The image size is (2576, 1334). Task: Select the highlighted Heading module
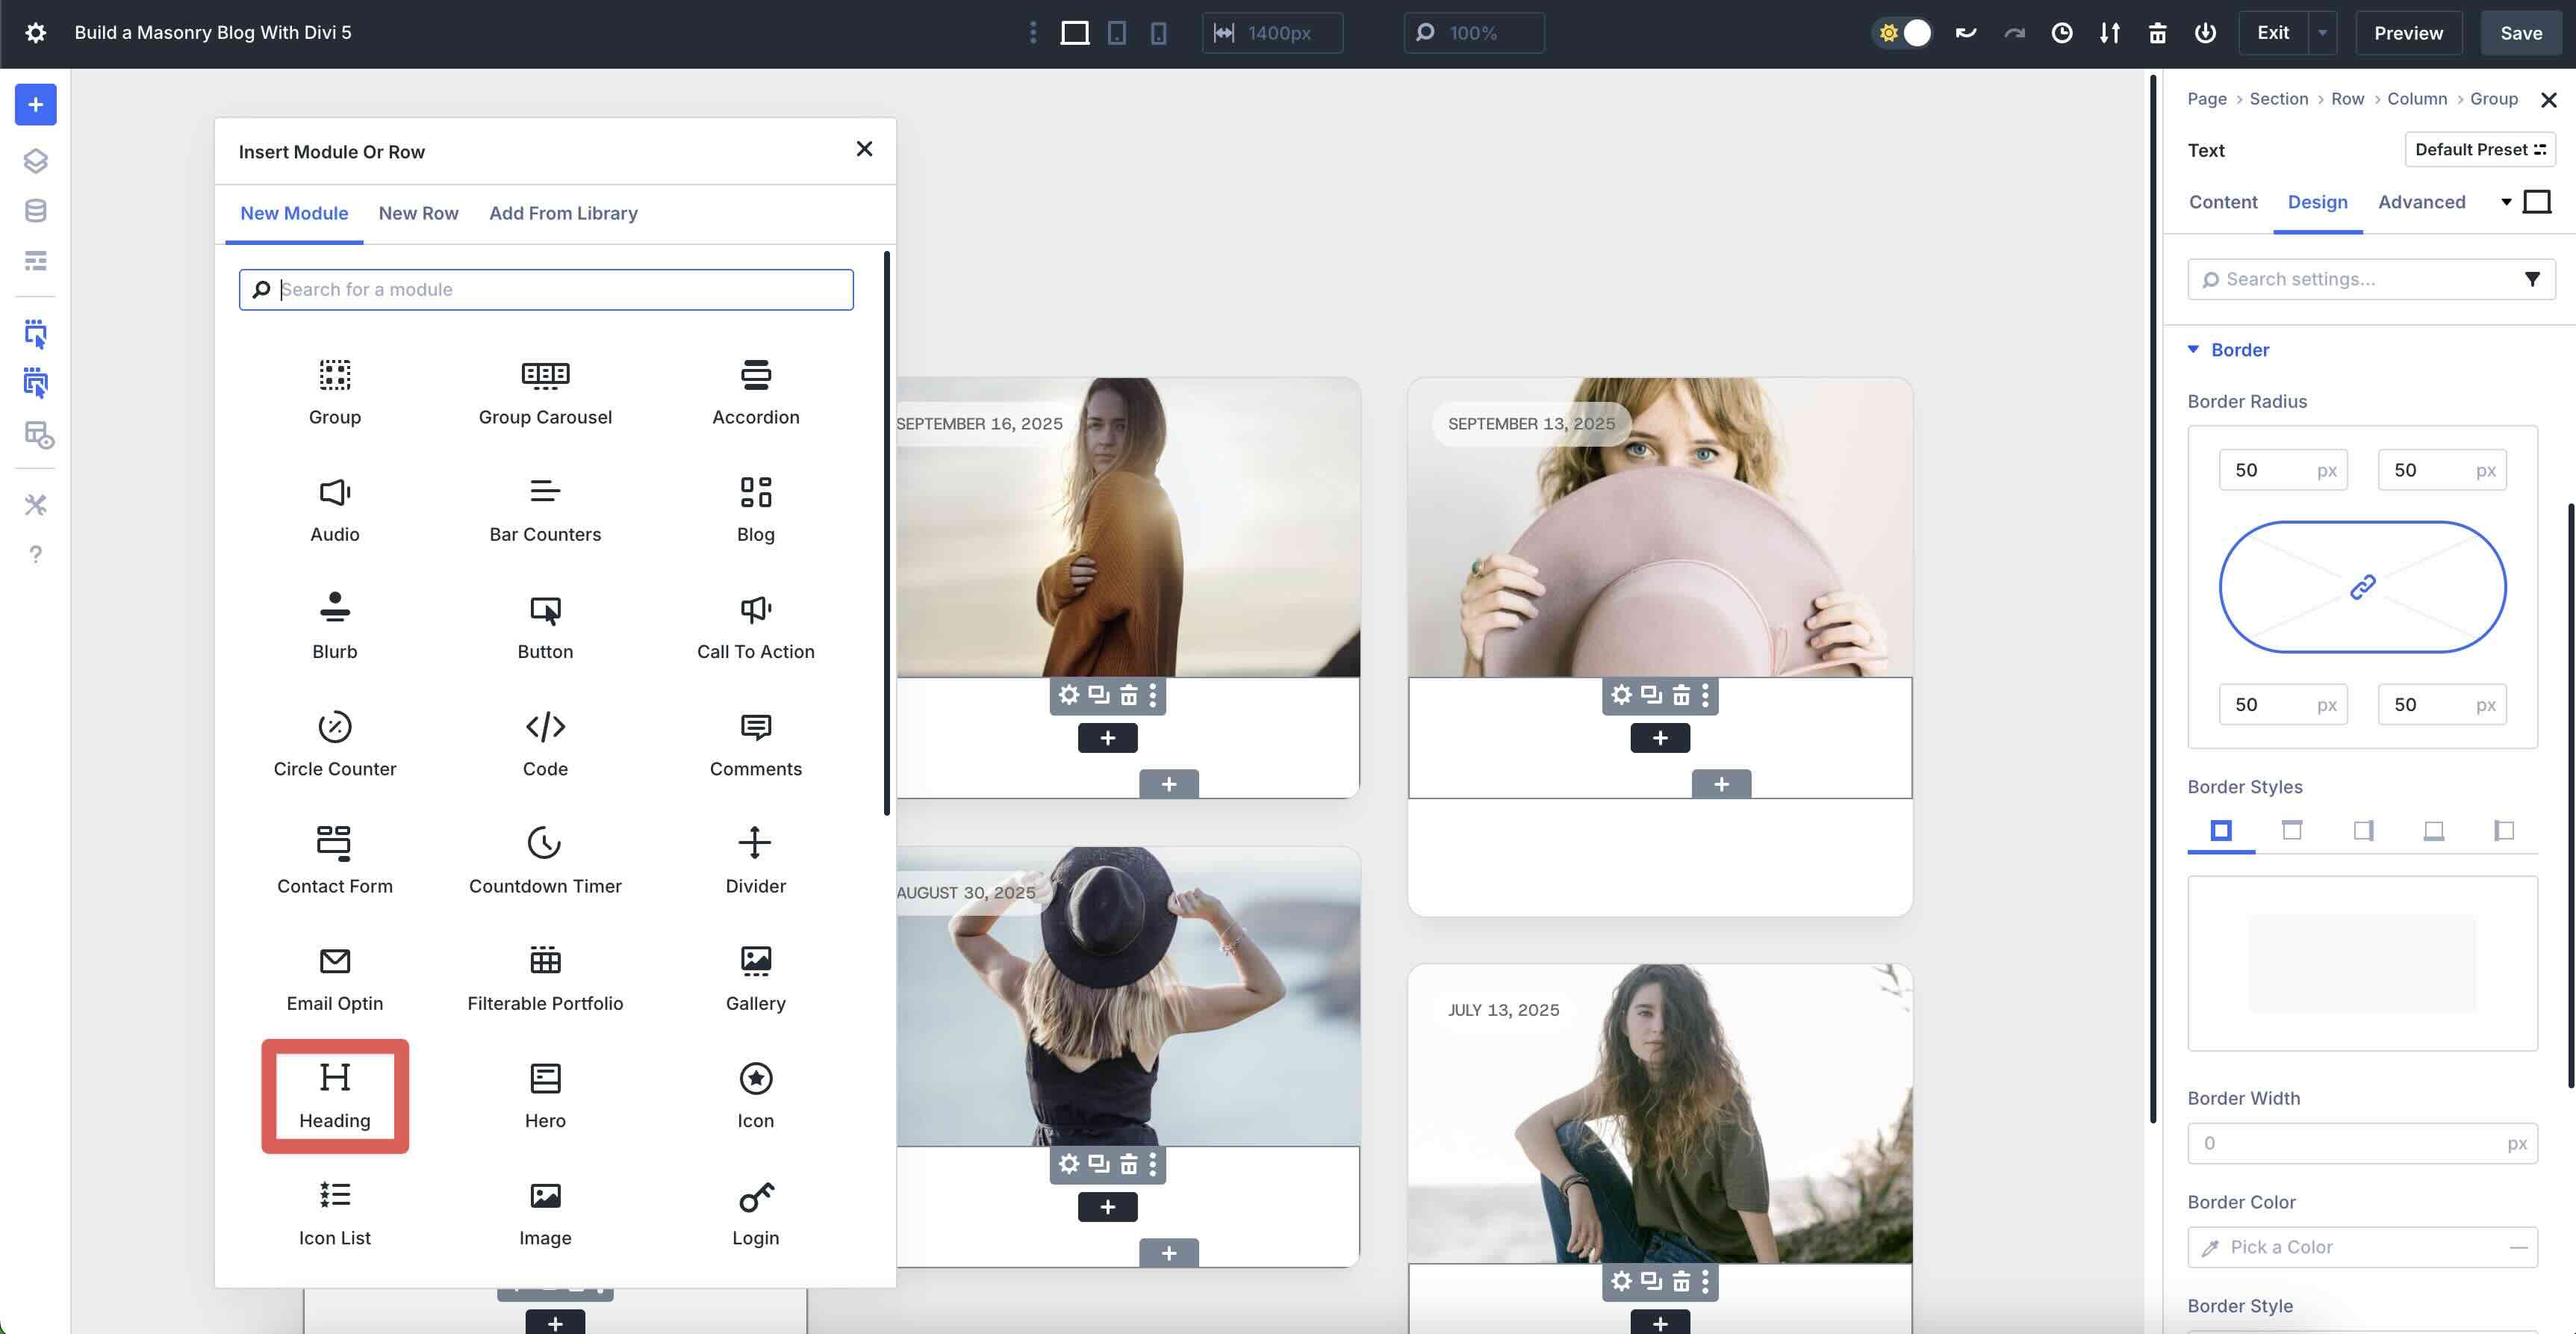click(334, 1095)
